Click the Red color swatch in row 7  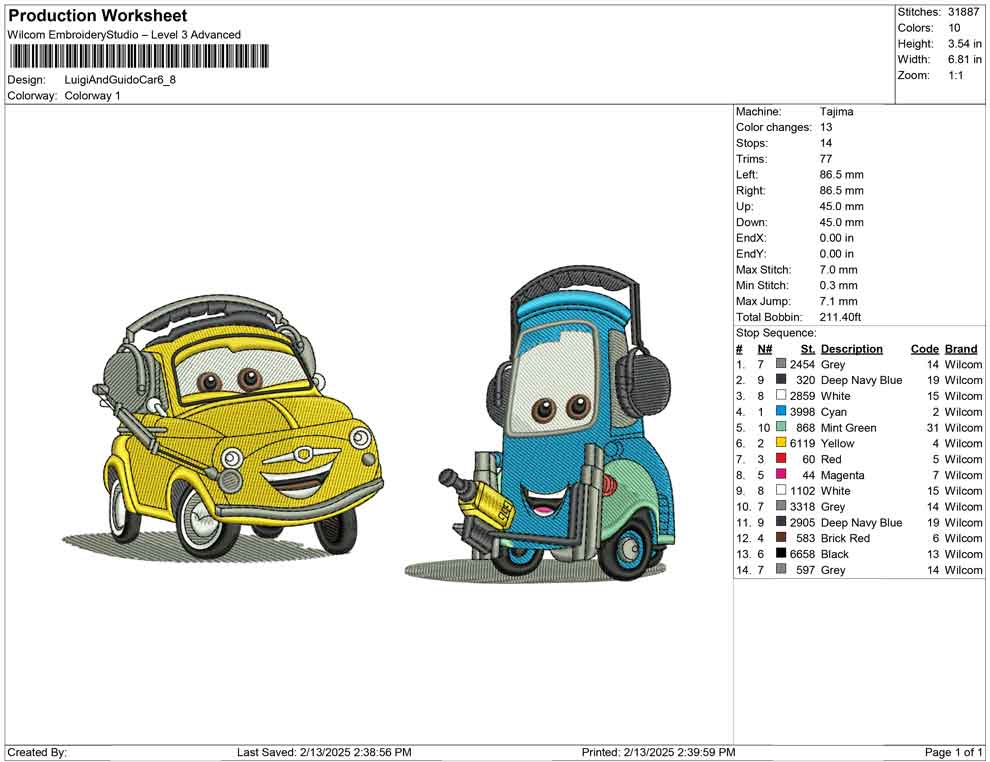pos(781,458)
